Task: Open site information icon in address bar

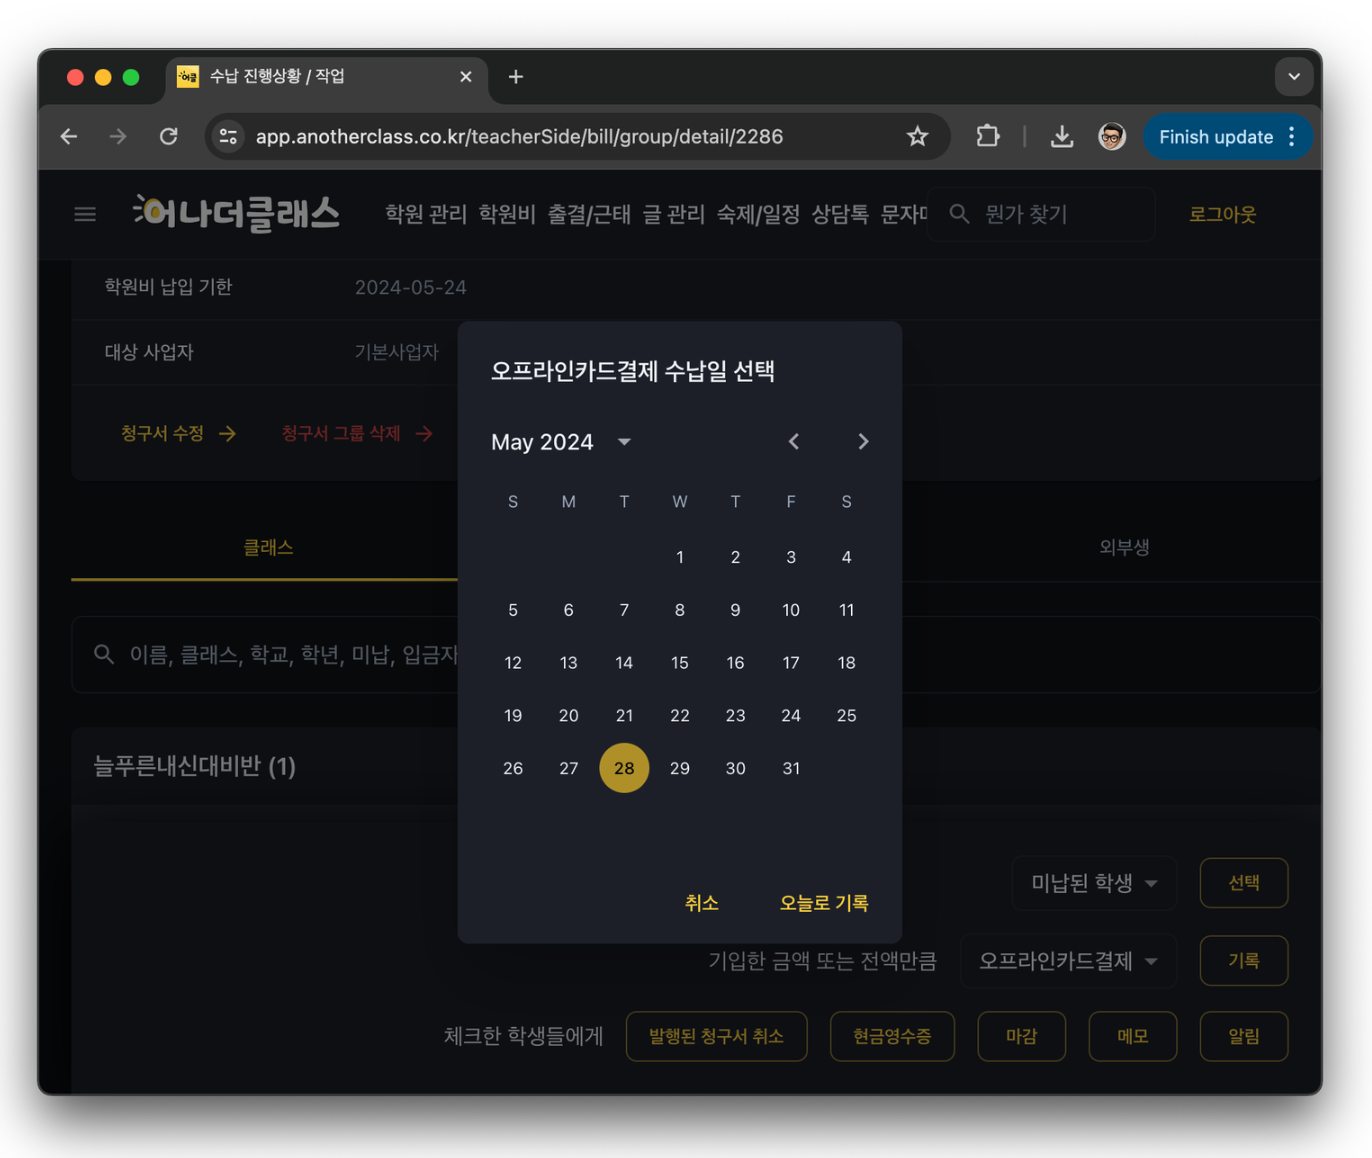Action: [x=229, y=137]
